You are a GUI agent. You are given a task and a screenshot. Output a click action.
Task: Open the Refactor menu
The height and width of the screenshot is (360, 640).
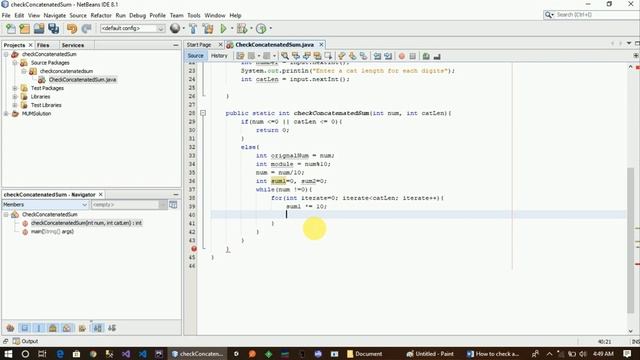click(101, 15)
